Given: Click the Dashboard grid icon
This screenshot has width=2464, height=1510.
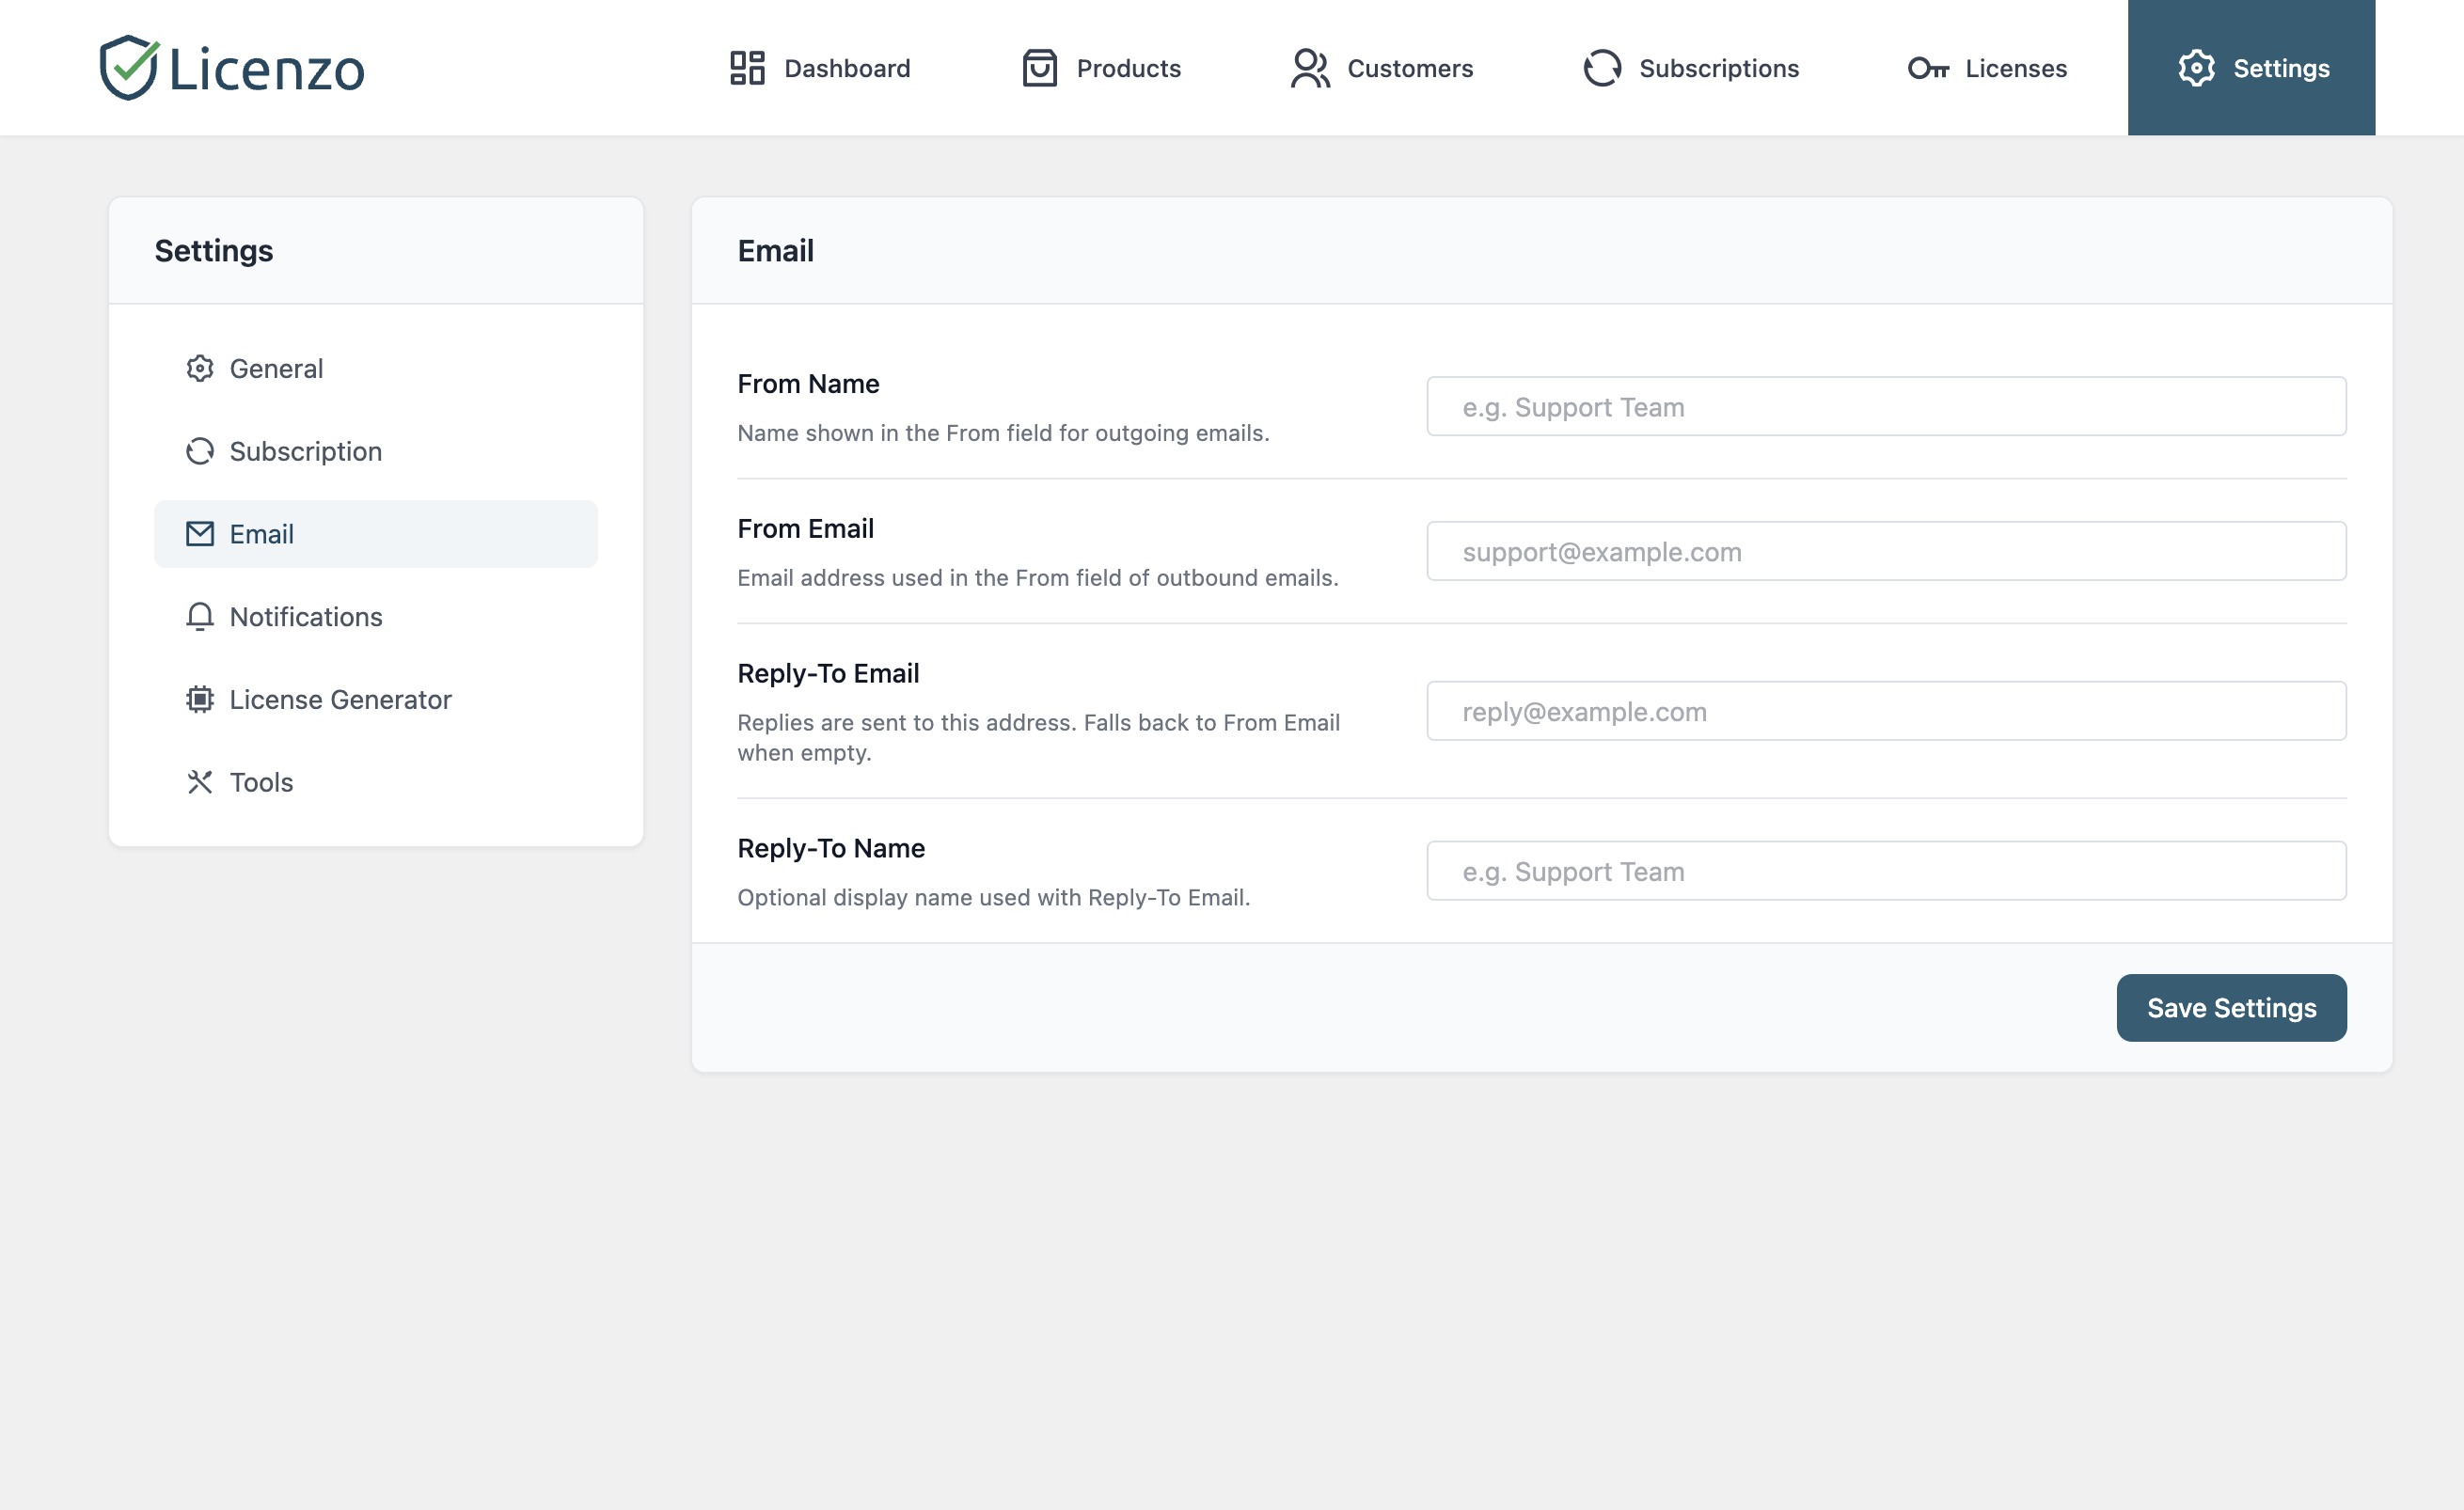Looking at the screenshot, I should (746, 67).
